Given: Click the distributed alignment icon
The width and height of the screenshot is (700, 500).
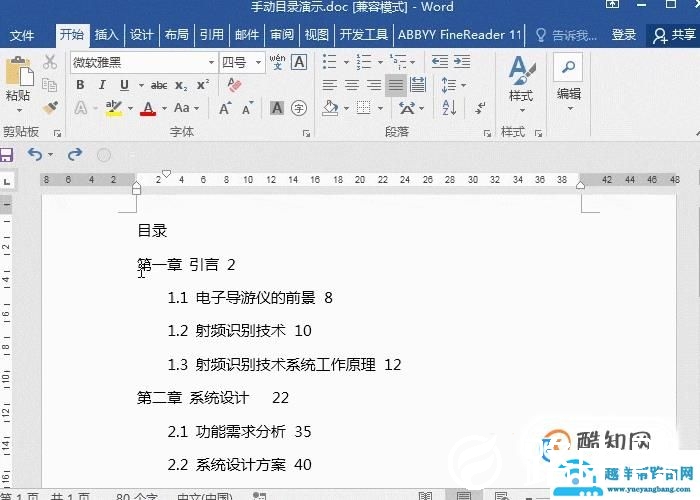Looking at the screenshot, I should (x=418, y=84).
